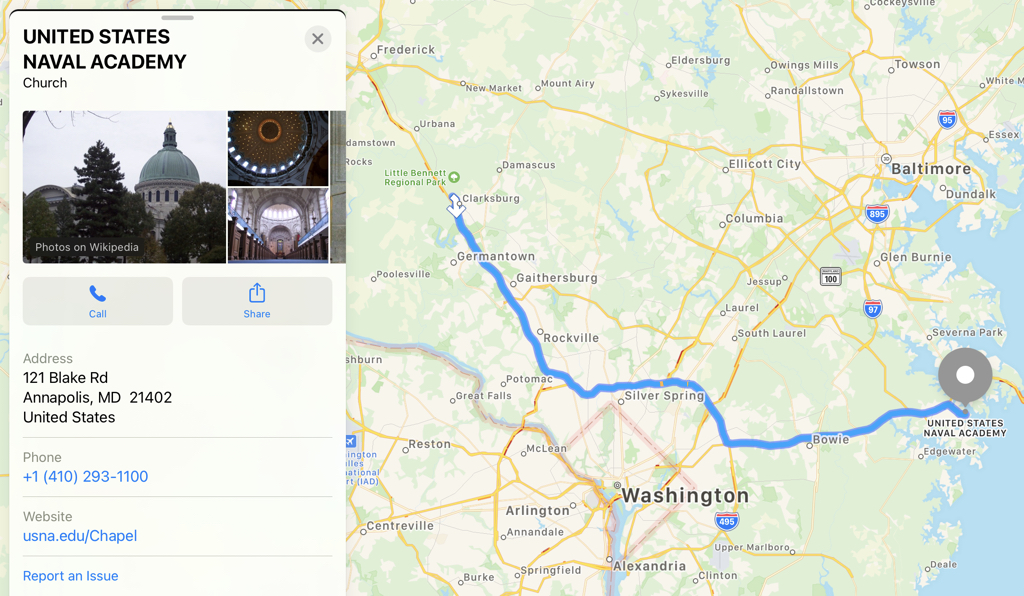Viewport: 1024px width, 596px height.
Task: Tap the +1 (410) 293-1100 phone number
Action: pos(86,477)
